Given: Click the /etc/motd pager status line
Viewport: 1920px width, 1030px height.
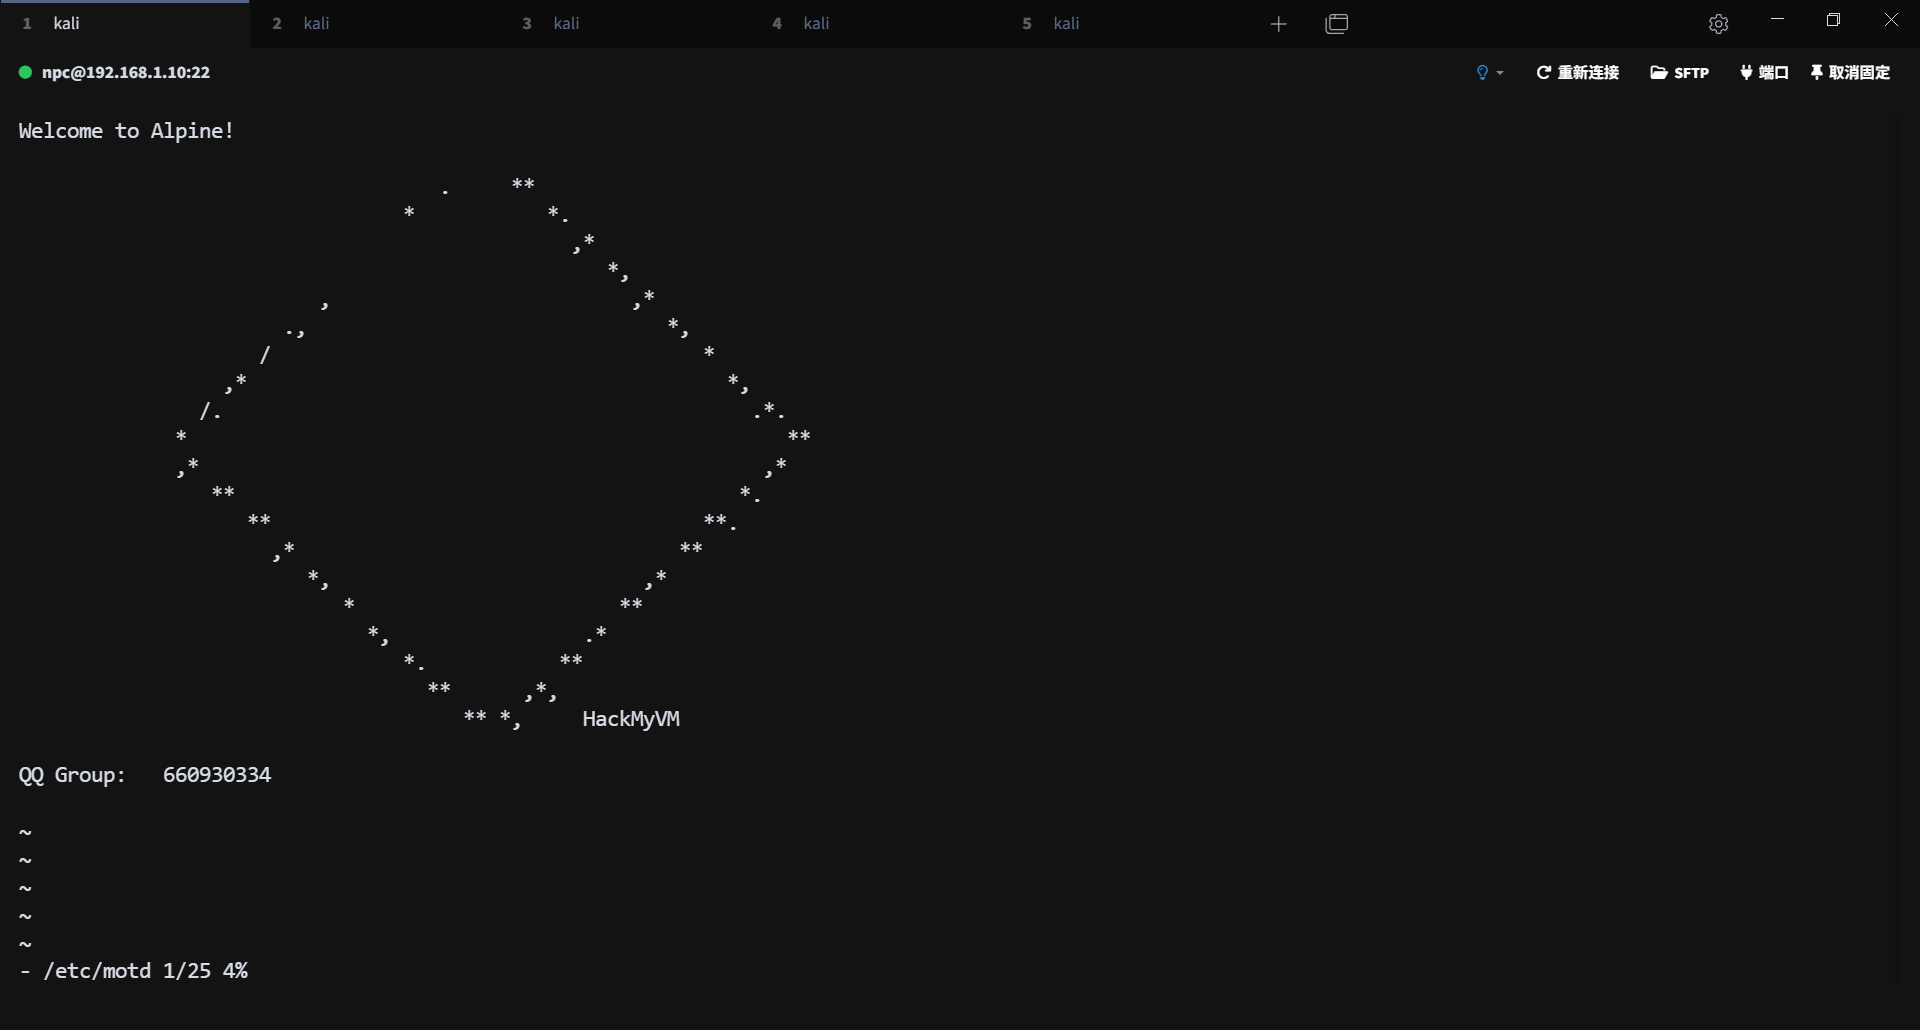Looking at the screenshot, I should pyautogui.click(x=134, y=971).
